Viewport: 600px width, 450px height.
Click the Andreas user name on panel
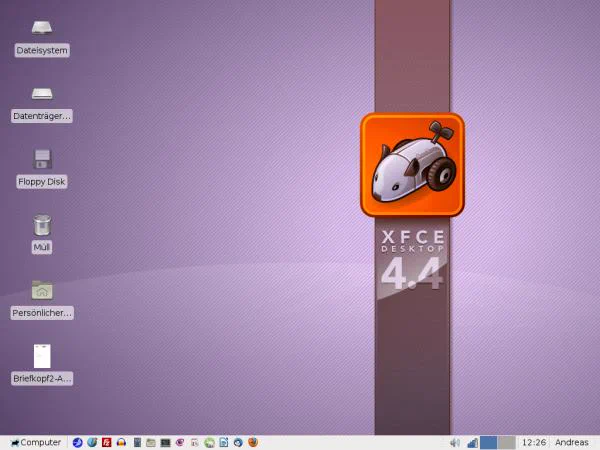[572, 442]
